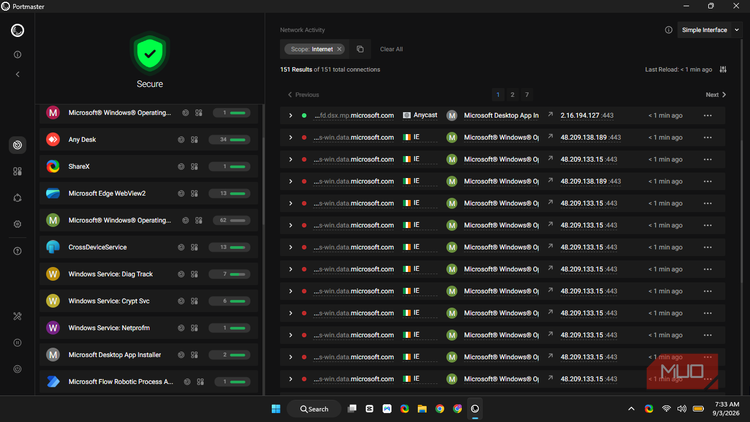Open app settings icon in ShareX row
Viewport: 750px width, 422px height.
[194, 167]
